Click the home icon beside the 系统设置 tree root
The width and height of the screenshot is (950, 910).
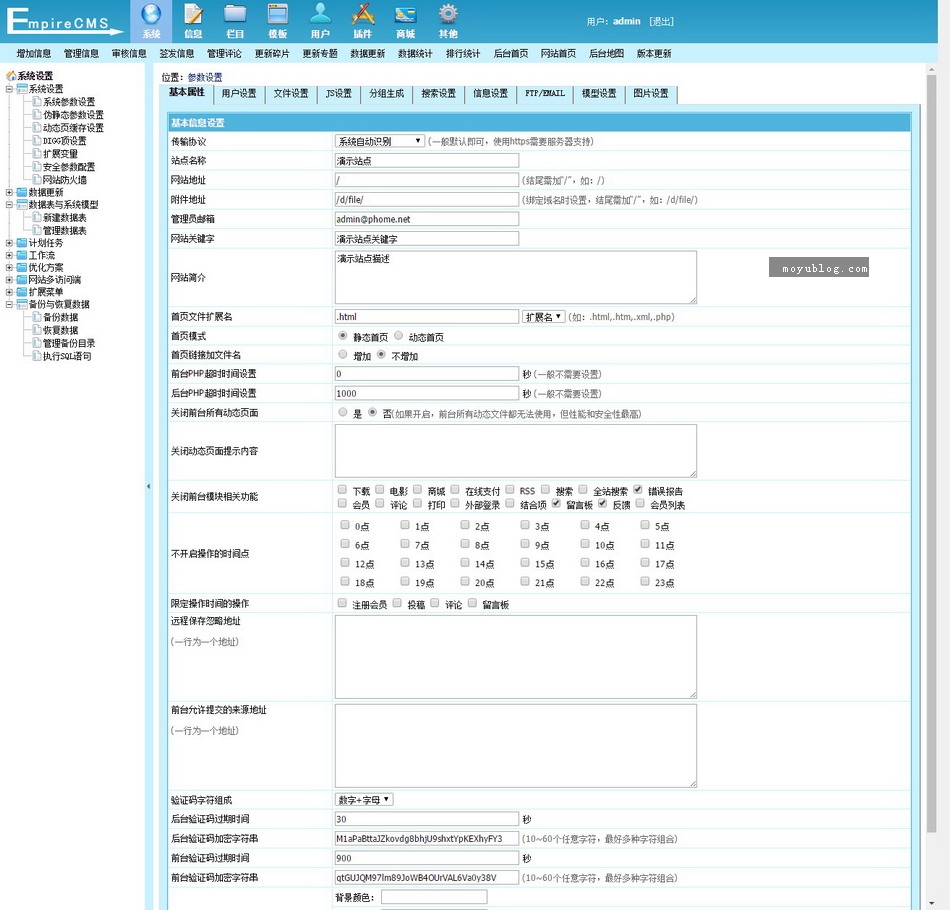tap(11, 76)
